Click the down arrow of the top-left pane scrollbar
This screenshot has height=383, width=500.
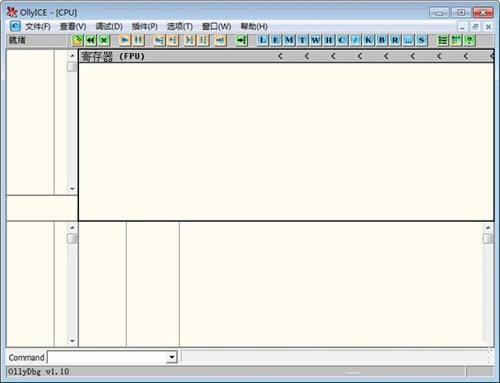click(72, 189)
